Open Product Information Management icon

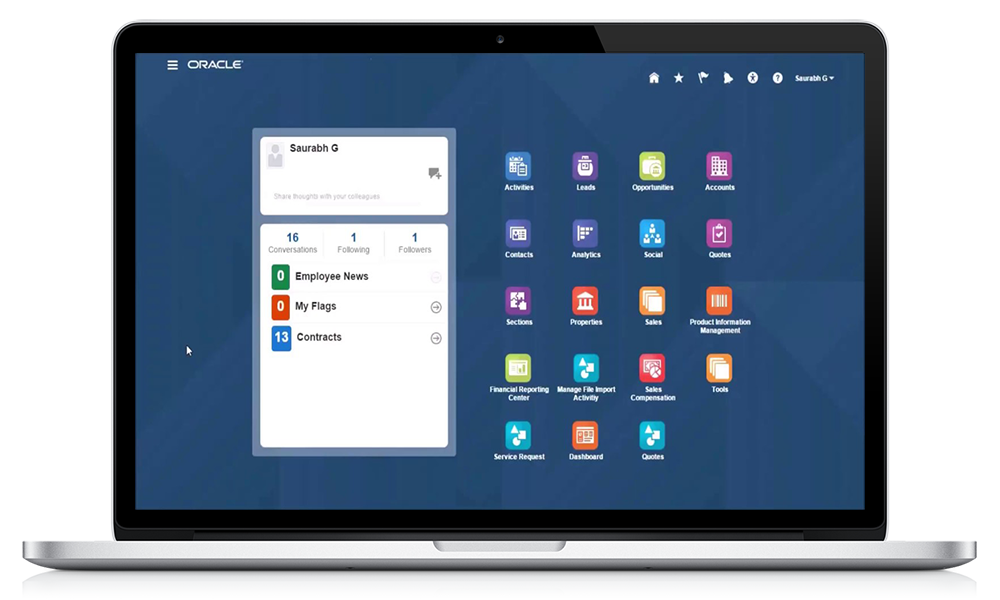tap(719, 301)
